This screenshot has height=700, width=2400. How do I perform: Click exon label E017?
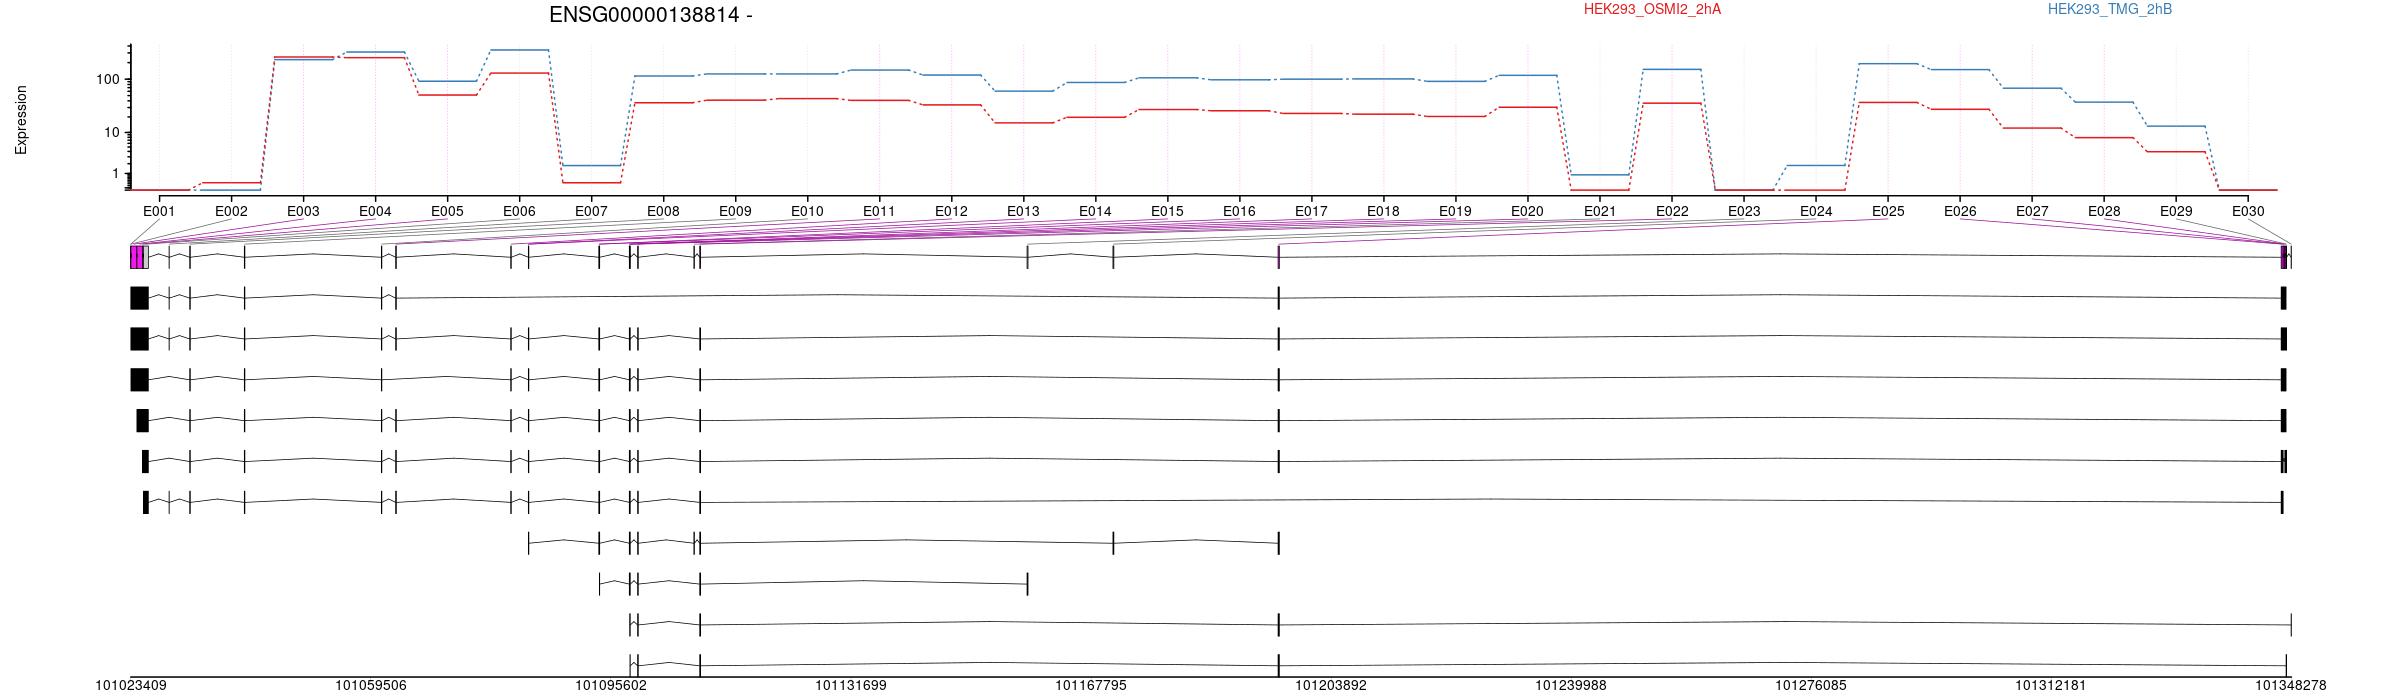point(1311,211)
